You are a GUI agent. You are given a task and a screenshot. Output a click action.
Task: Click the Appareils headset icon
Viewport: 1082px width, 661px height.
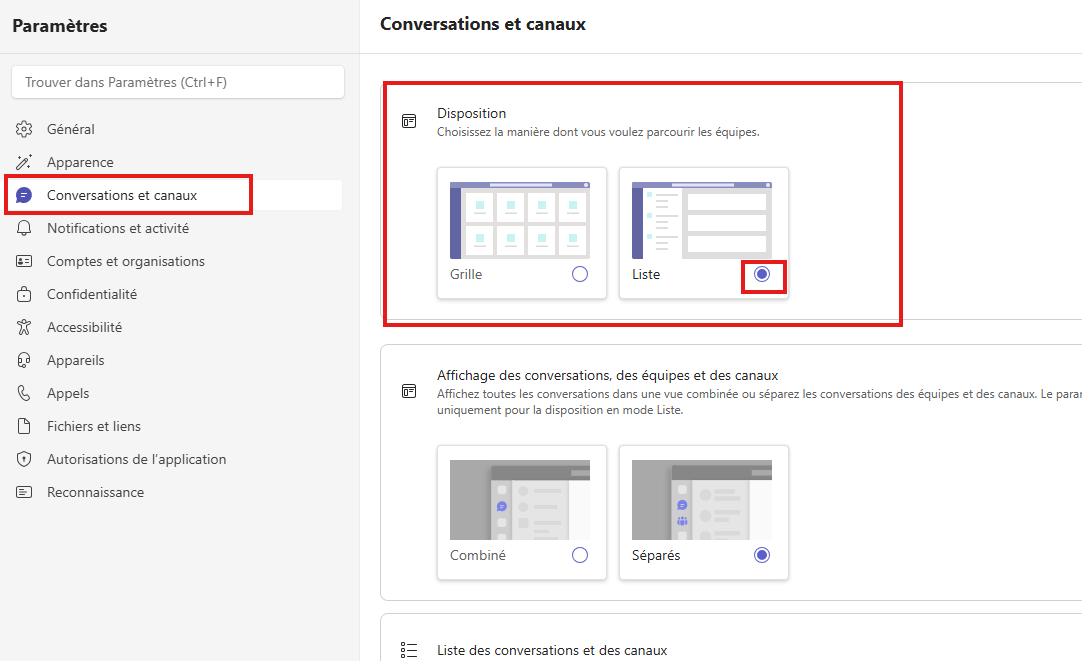[25, 360]
